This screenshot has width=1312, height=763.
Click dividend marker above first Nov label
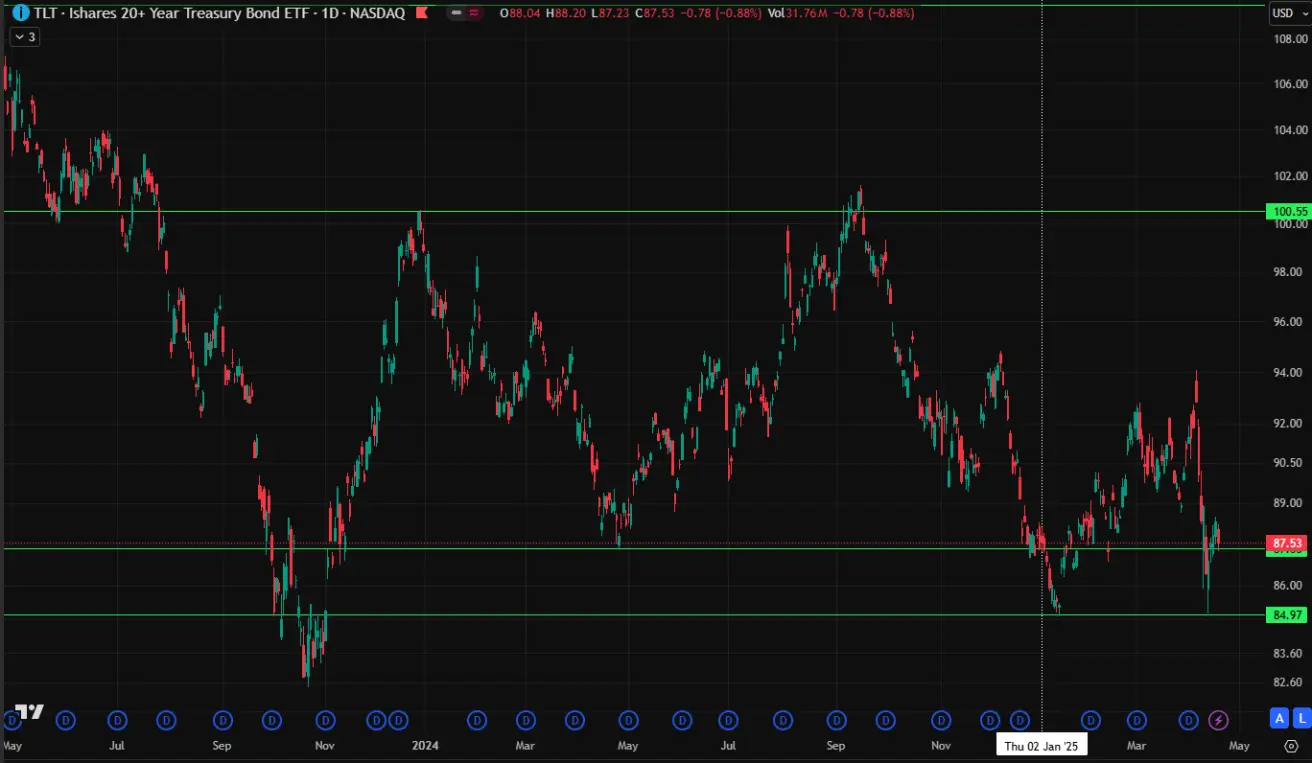coord(325,719)
